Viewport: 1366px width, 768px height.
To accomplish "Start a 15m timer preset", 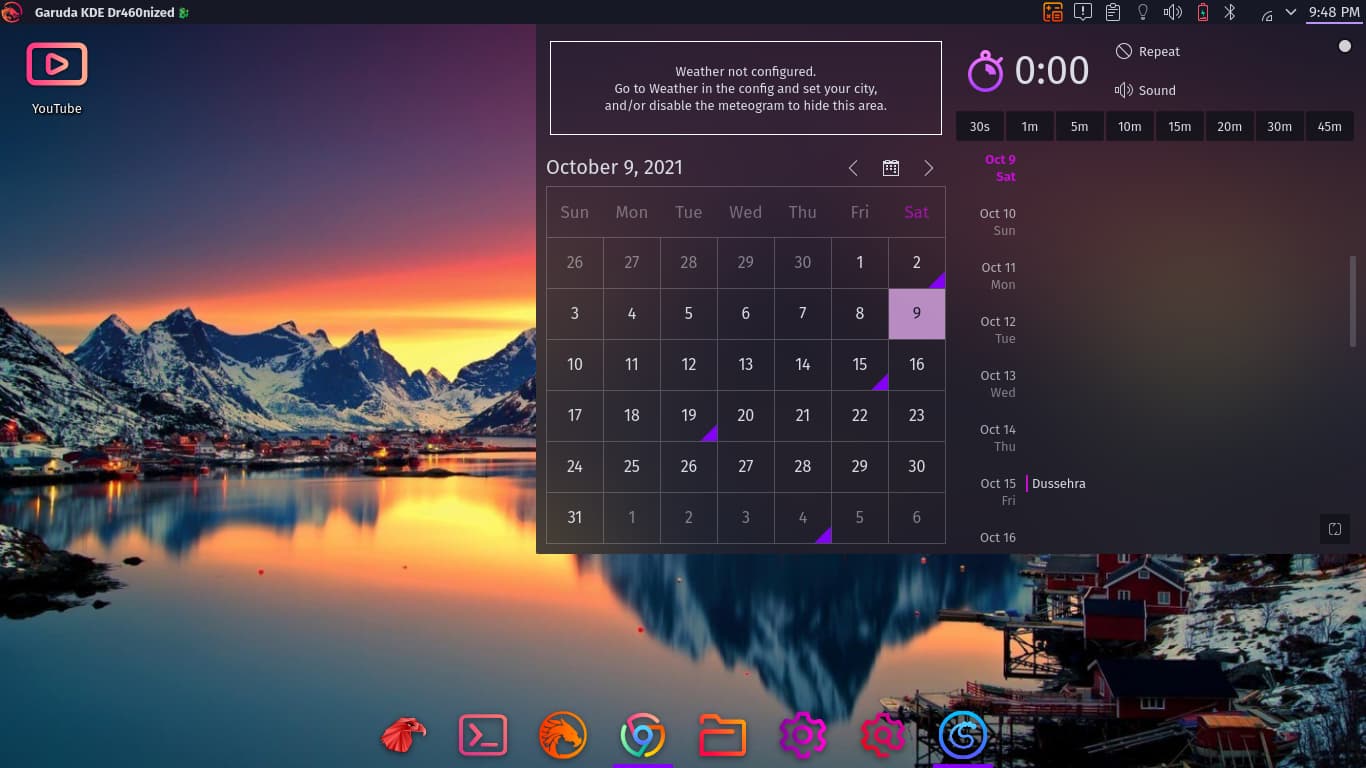I will click(1180, 126).
